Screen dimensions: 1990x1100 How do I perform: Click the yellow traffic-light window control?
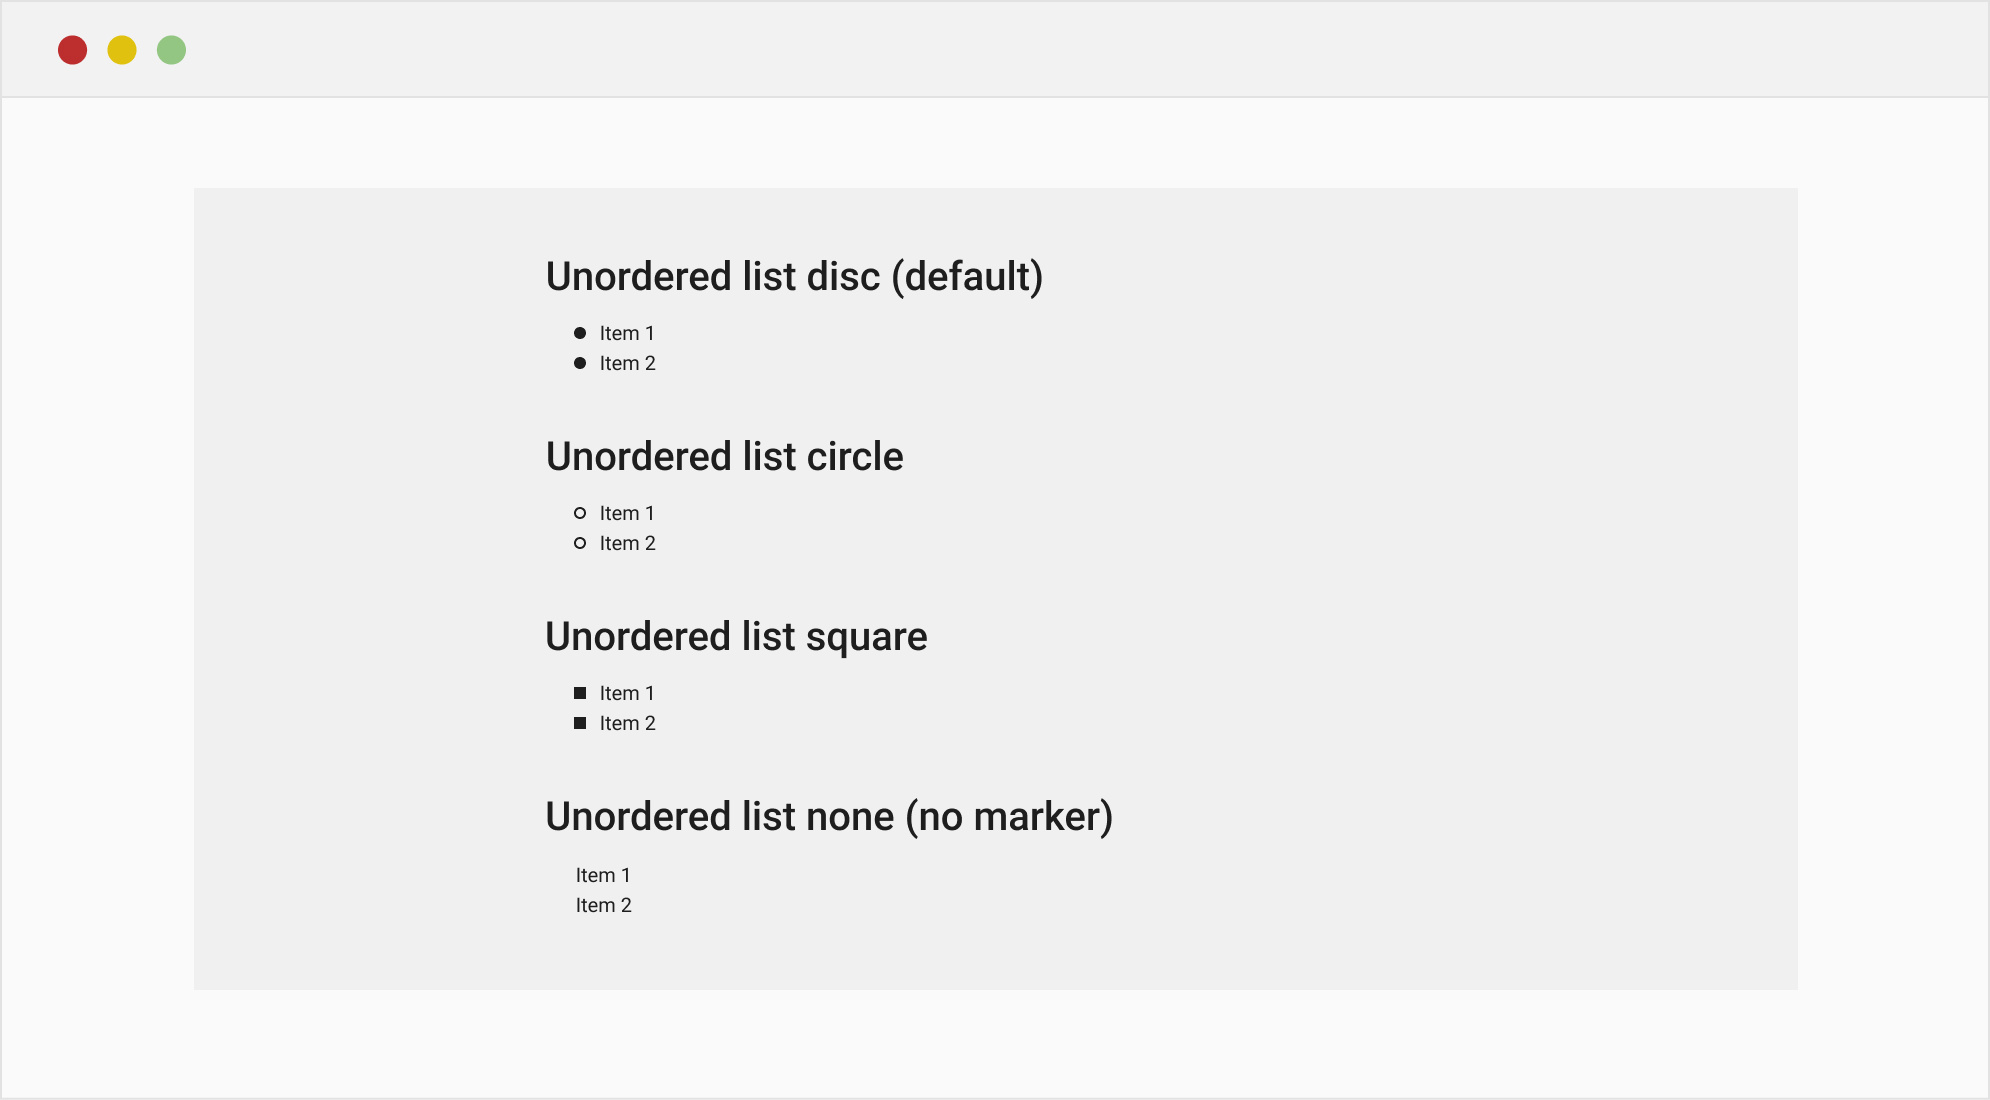click(x=122, y=48)
